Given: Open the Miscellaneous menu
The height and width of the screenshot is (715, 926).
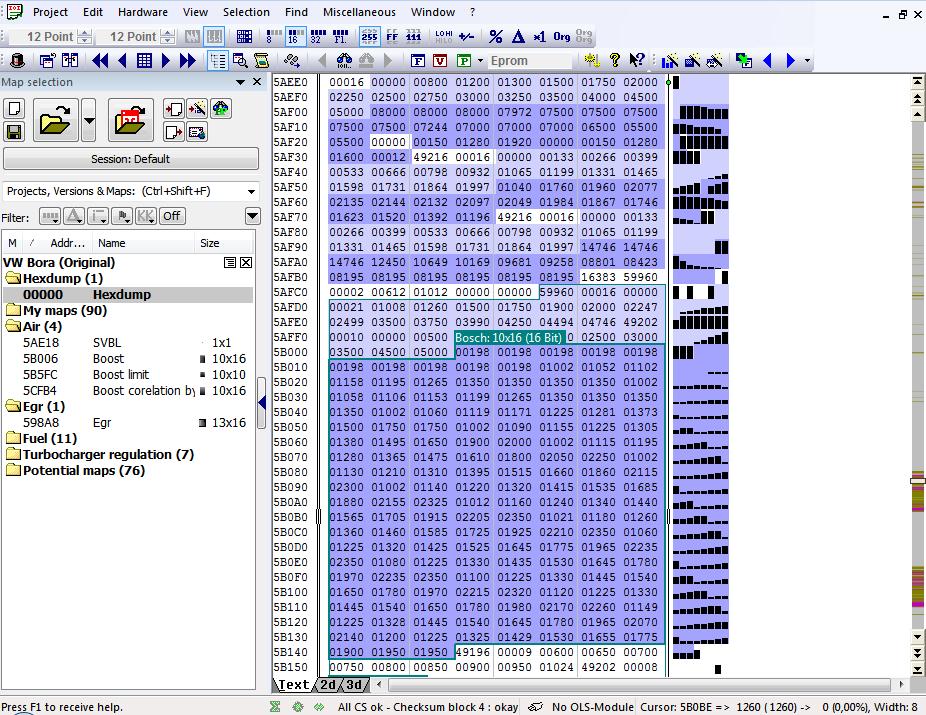Looking at the screenshot, I should [x=359, y=12].
